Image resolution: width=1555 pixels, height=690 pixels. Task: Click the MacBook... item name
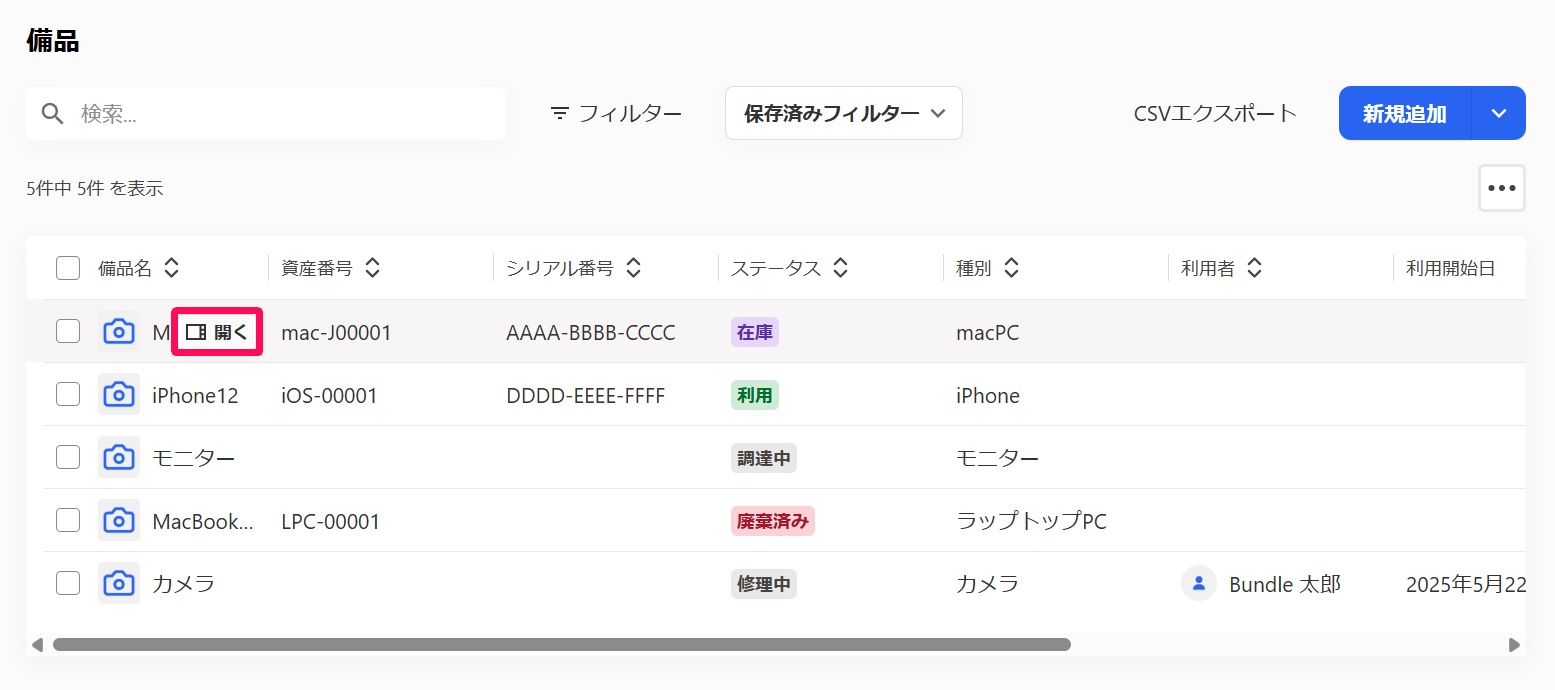[203, 521]
